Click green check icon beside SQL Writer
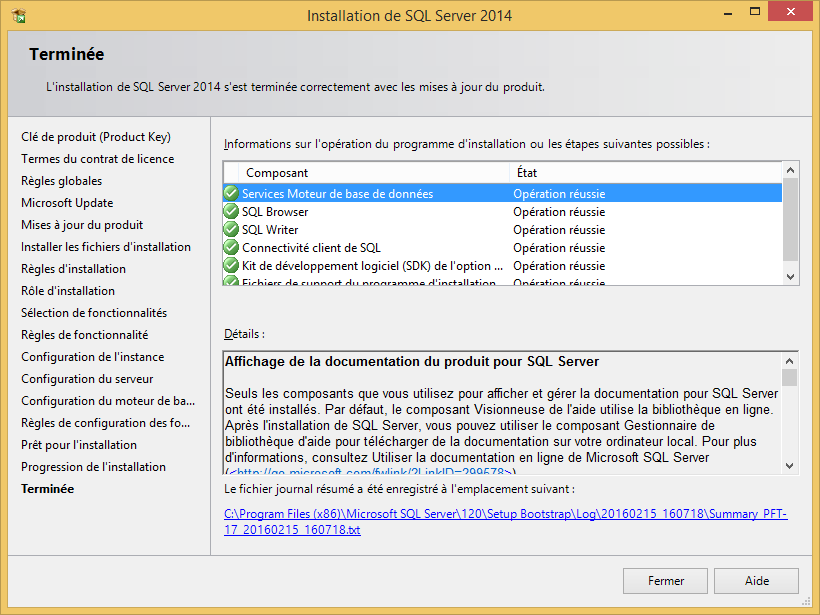 (231, 230)
